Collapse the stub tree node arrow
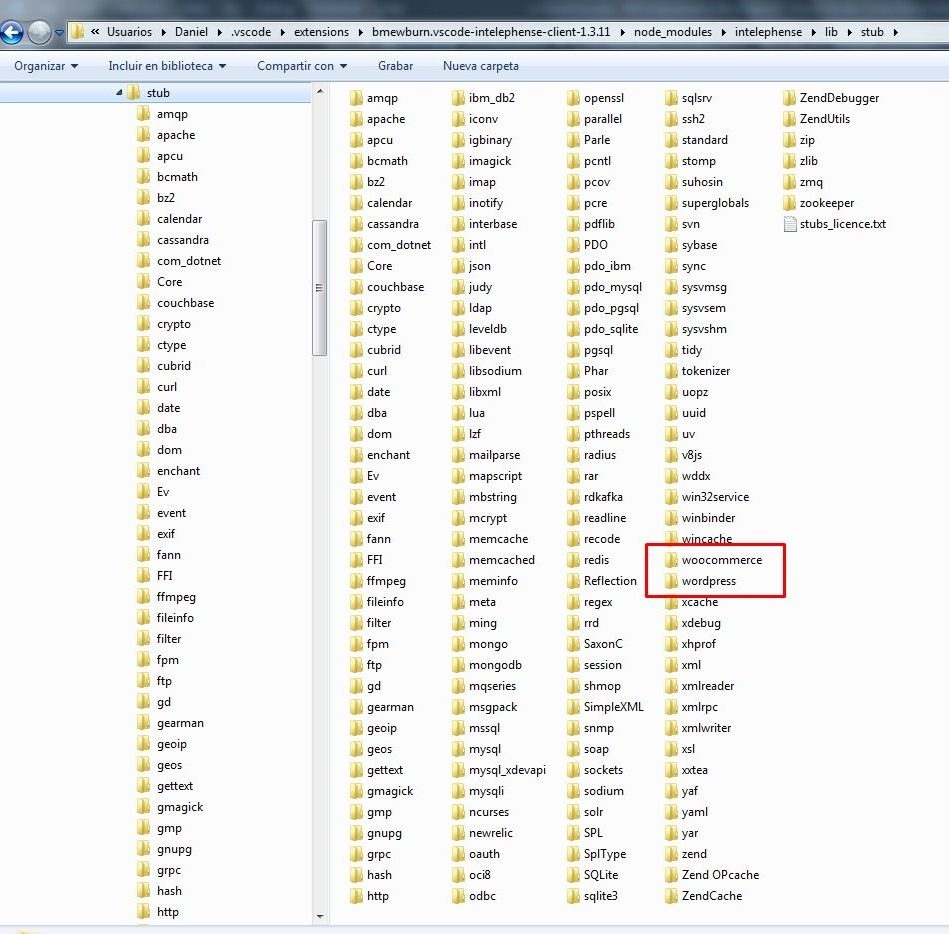This screenshot has width=949, height=934. [x=119, y=93]
